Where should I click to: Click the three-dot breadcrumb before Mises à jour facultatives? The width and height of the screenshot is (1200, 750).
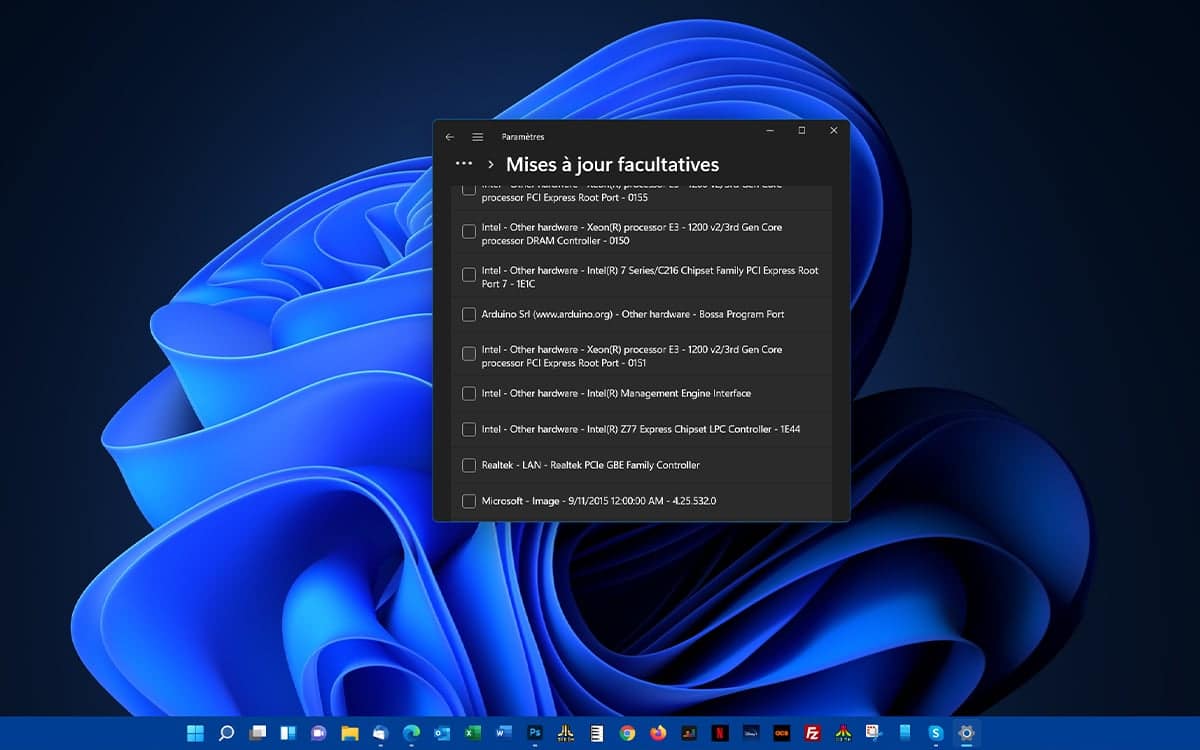[x=463, y=163]
